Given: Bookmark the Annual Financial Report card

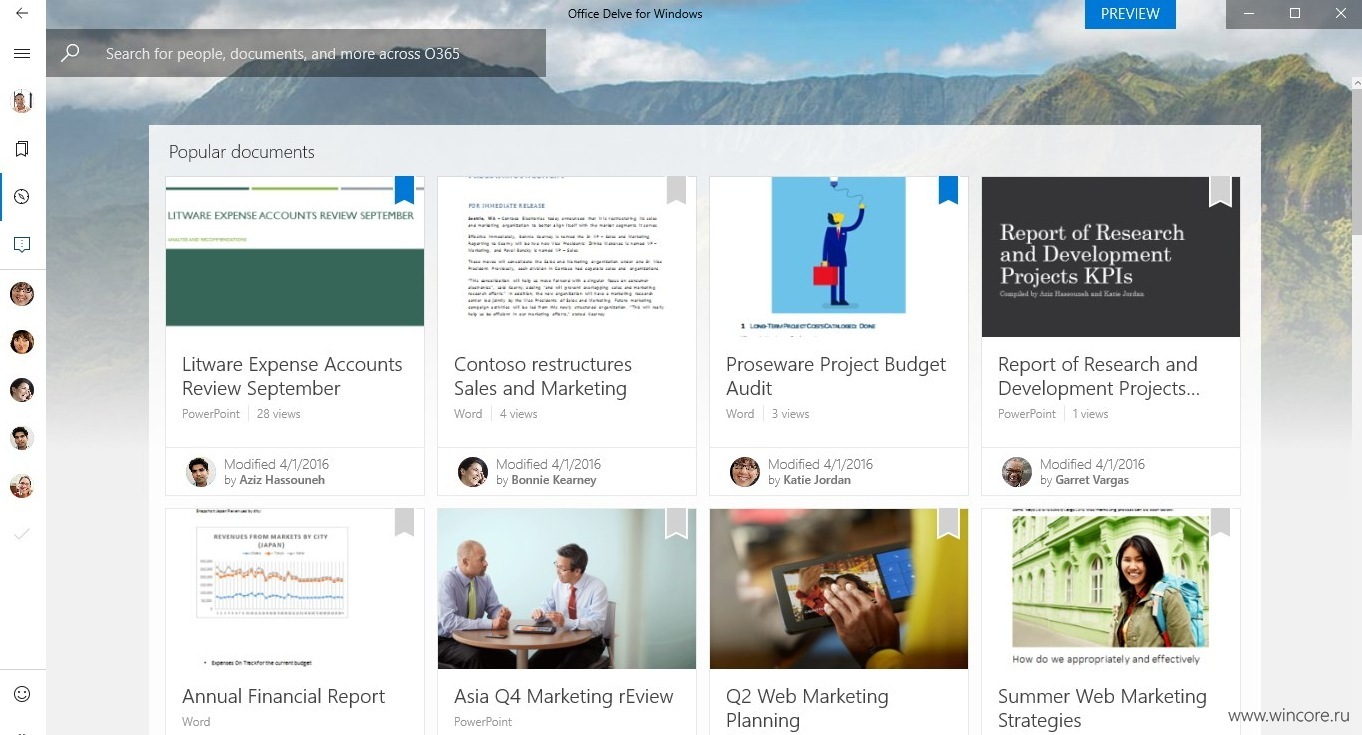Looking at the screenshot, I should click(x=404, y=522).
